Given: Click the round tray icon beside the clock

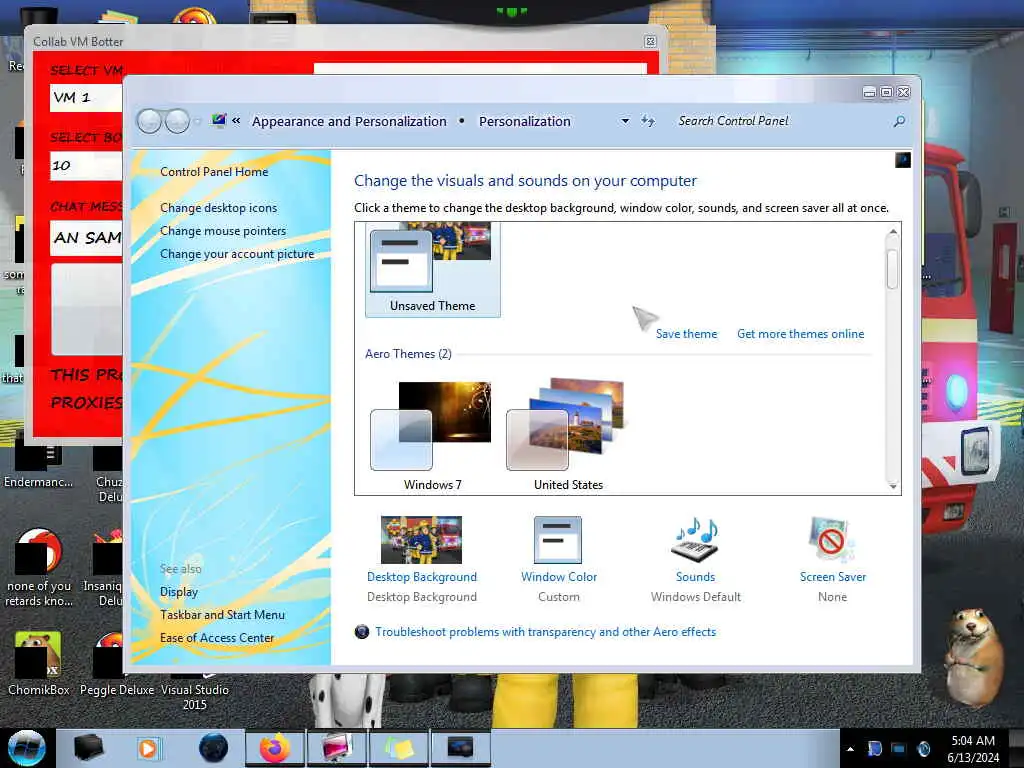Looking at the screenshot, I should pyautogui.click(x=923, y=749).
